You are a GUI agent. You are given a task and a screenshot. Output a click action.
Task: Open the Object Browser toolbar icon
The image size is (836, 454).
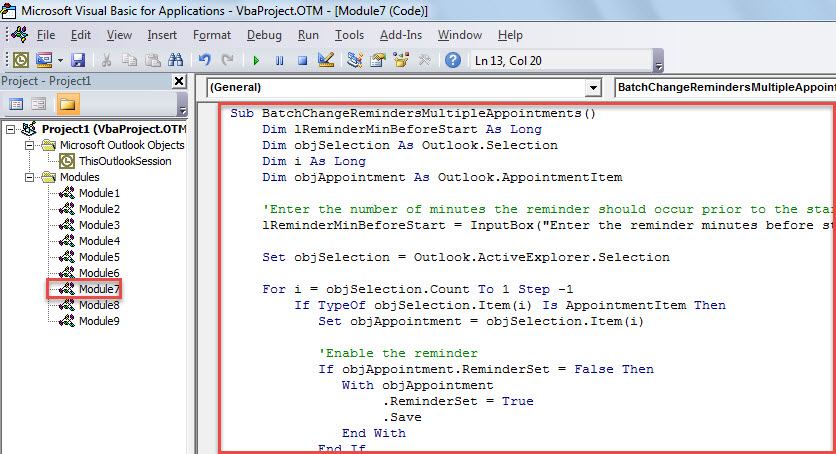click(401, 60)
